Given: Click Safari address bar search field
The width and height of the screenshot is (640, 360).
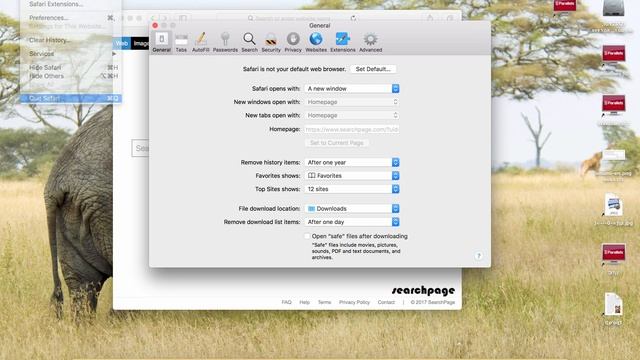Looking at the screenshot, I should point(290,18).
